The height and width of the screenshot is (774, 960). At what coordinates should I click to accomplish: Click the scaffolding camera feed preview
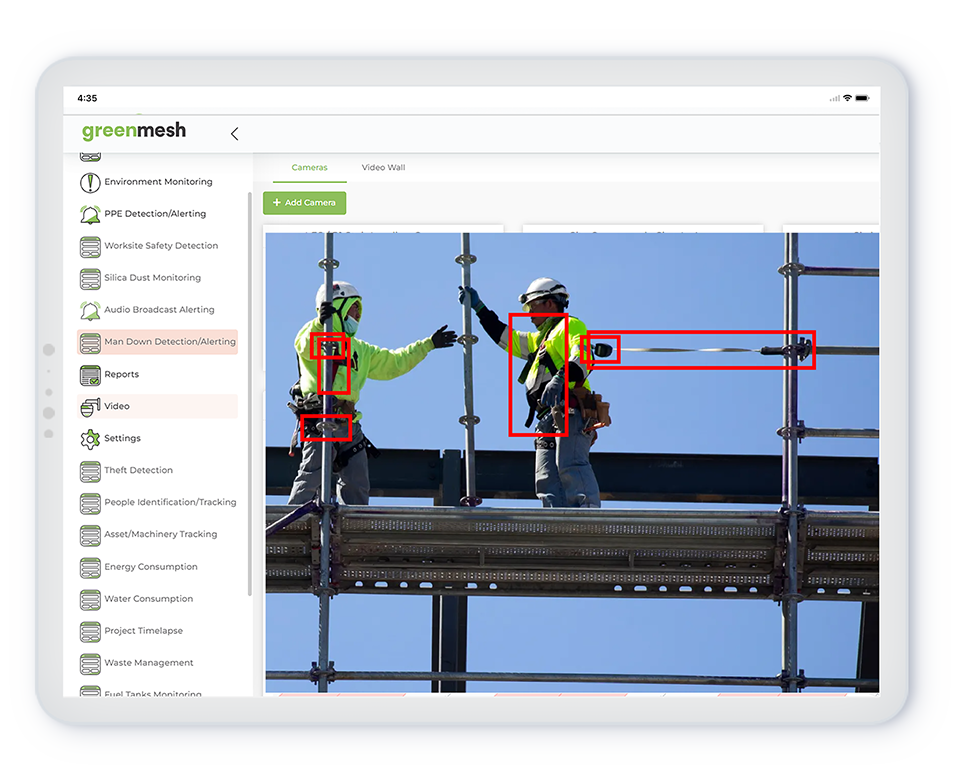(x=570, y=460)
